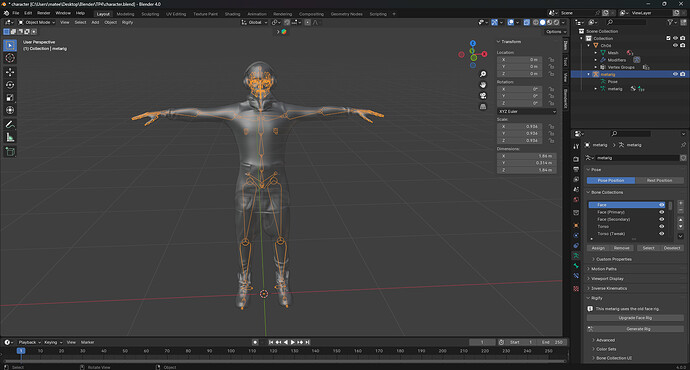The height and width of the screenshot is (370, 690).
Task: Open the Object Mode dropdown
Action: [37, 22]
